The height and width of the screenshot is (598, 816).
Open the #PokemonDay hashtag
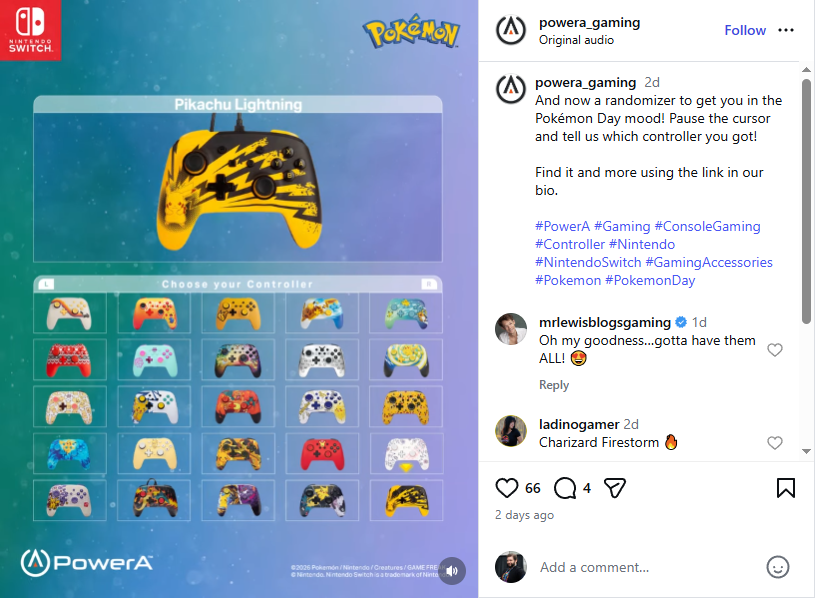(x=650, y=281)
